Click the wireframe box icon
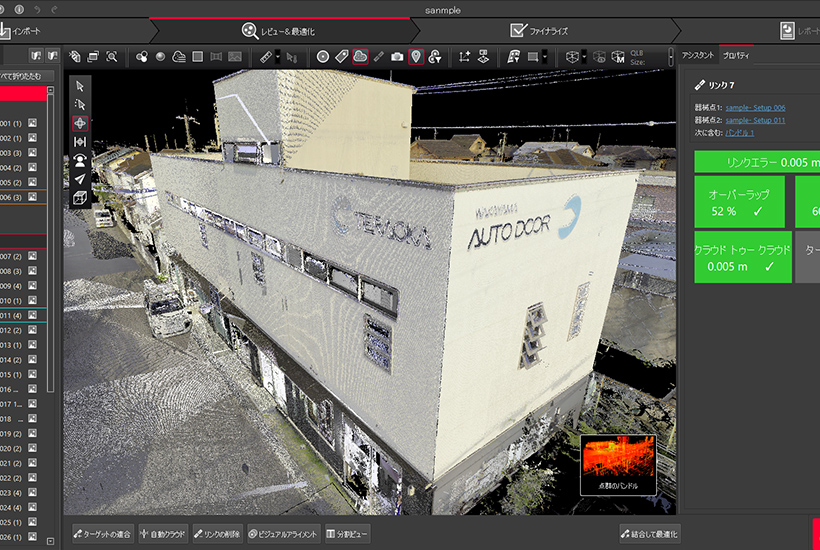This screenshot has width=820, height=550. click(x=572, y=56)
